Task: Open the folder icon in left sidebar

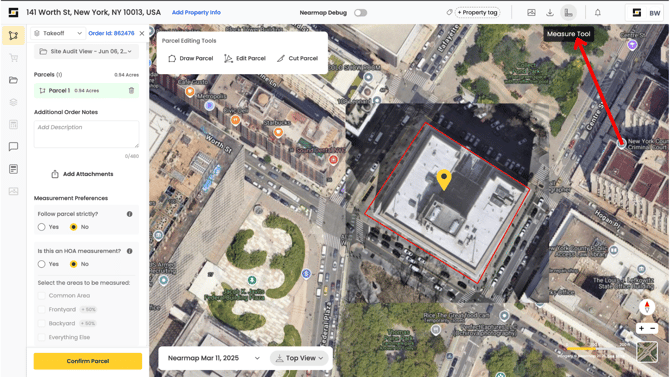Action: point(13,80)
